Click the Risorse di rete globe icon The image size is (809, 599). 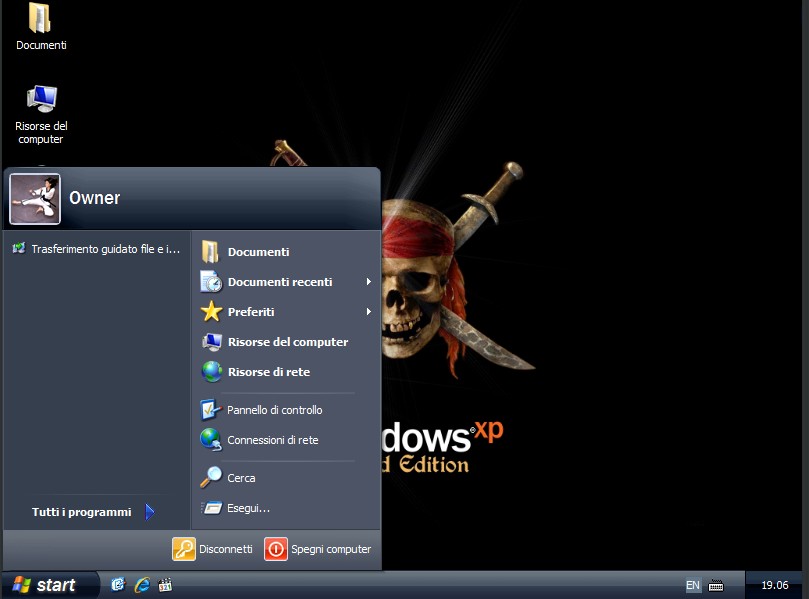pos(212,371)
